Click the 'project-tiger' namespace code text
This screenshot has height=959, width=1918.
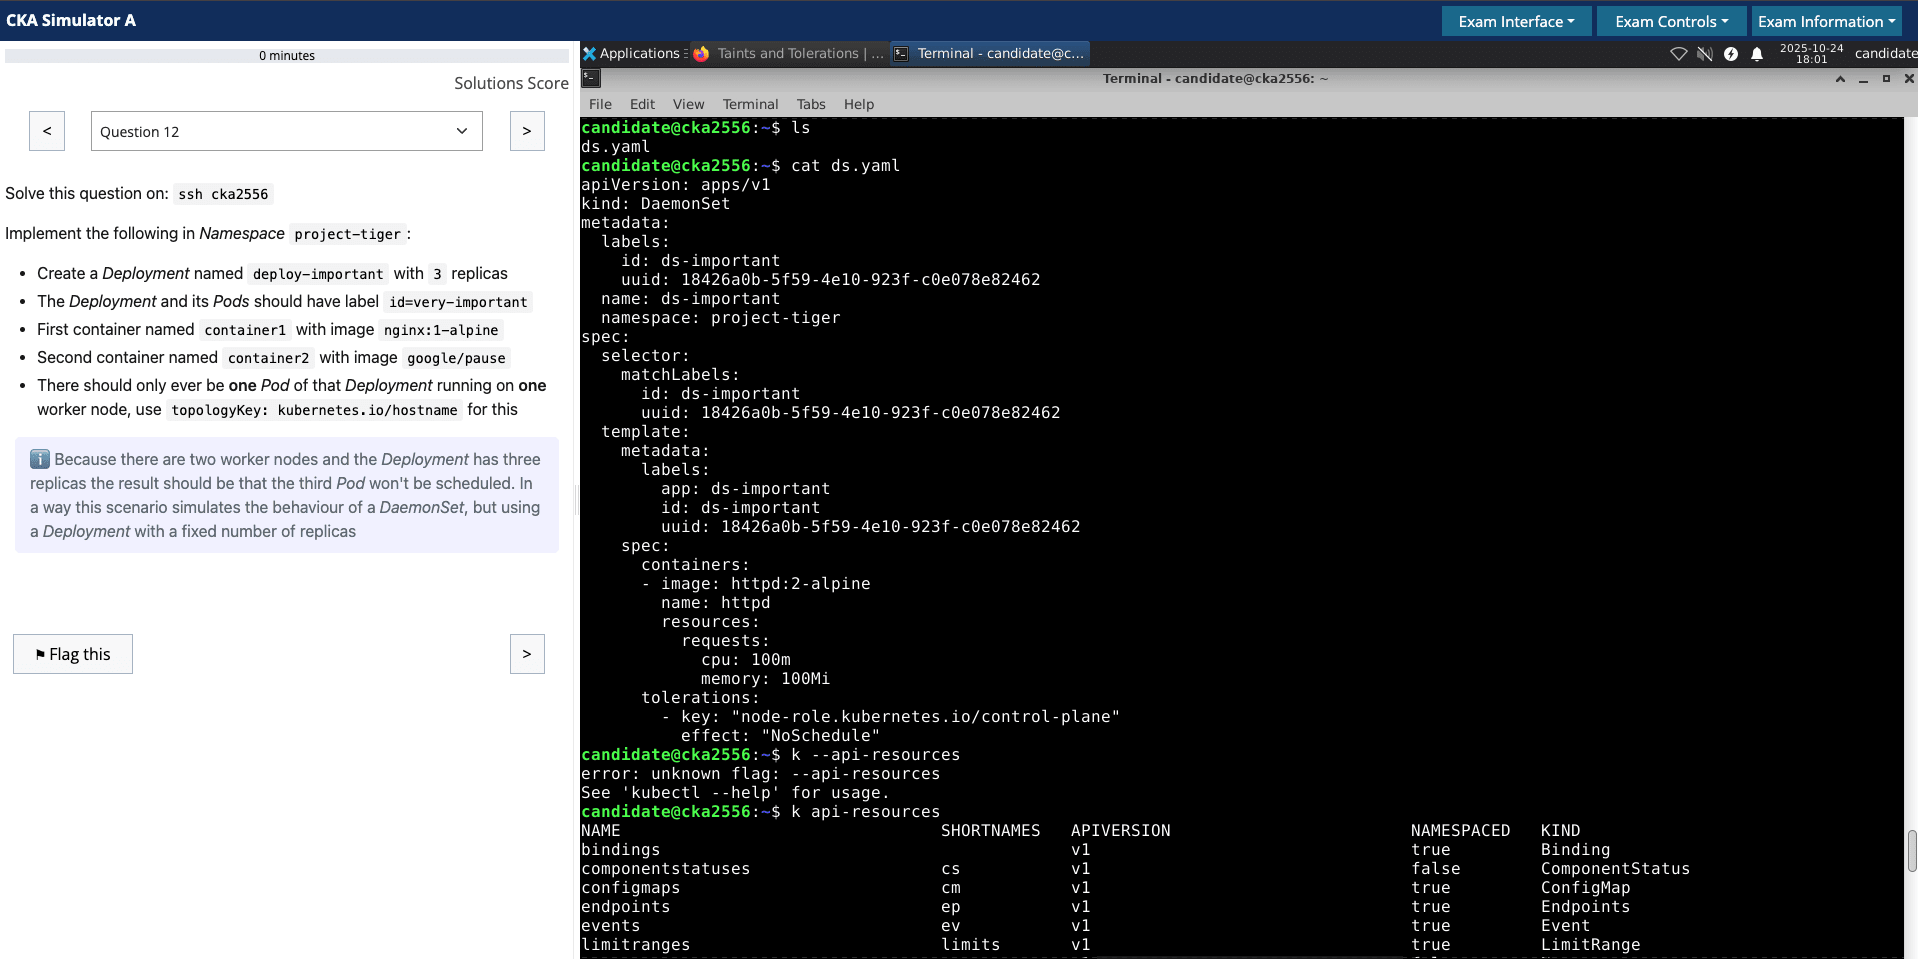(347, 234)
